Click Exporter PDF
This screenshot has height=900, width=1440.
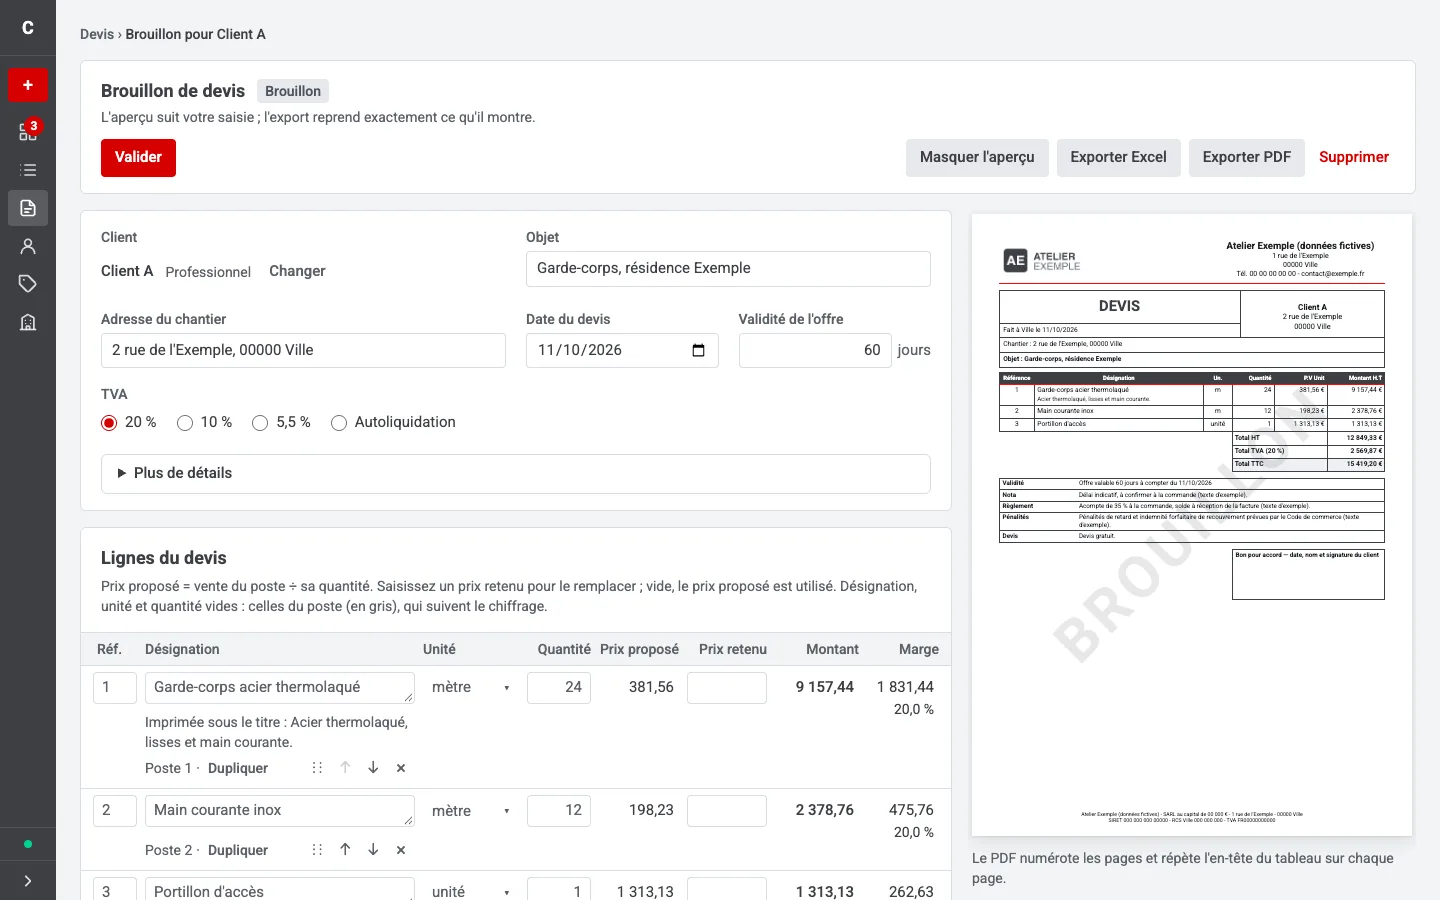click(1246, 158)
